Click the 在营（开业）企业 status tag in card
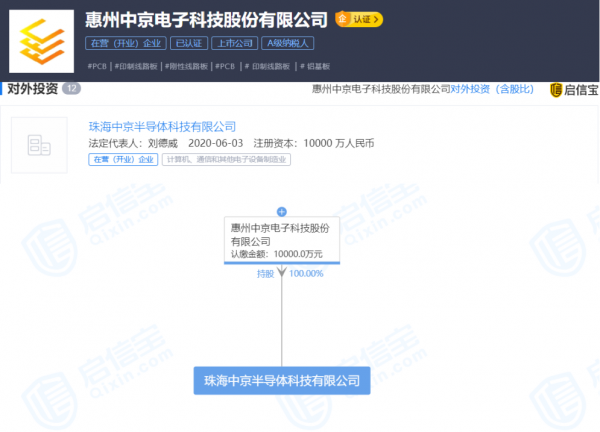 123,160
